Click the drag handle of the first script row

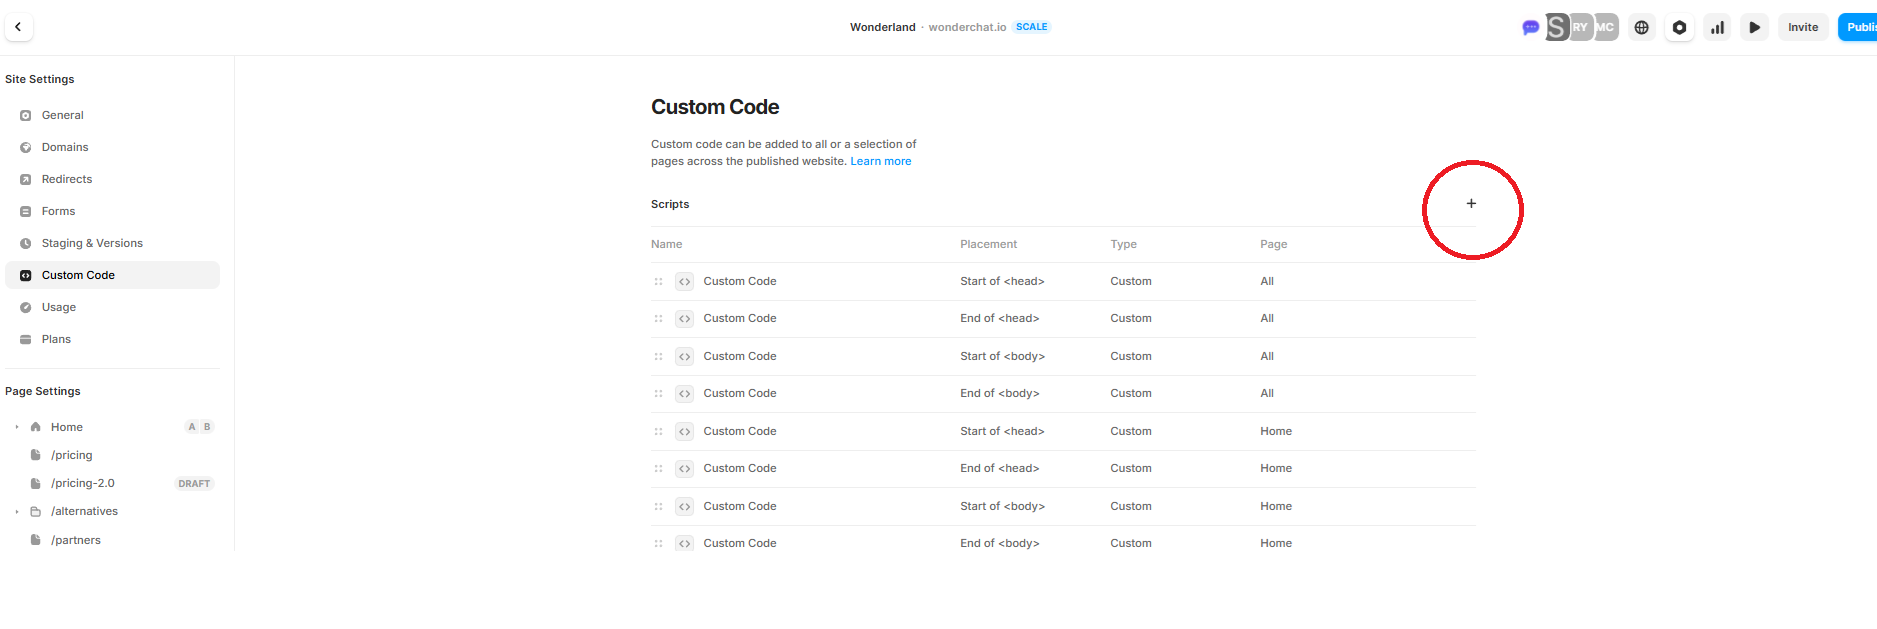(x=658, y=282)
